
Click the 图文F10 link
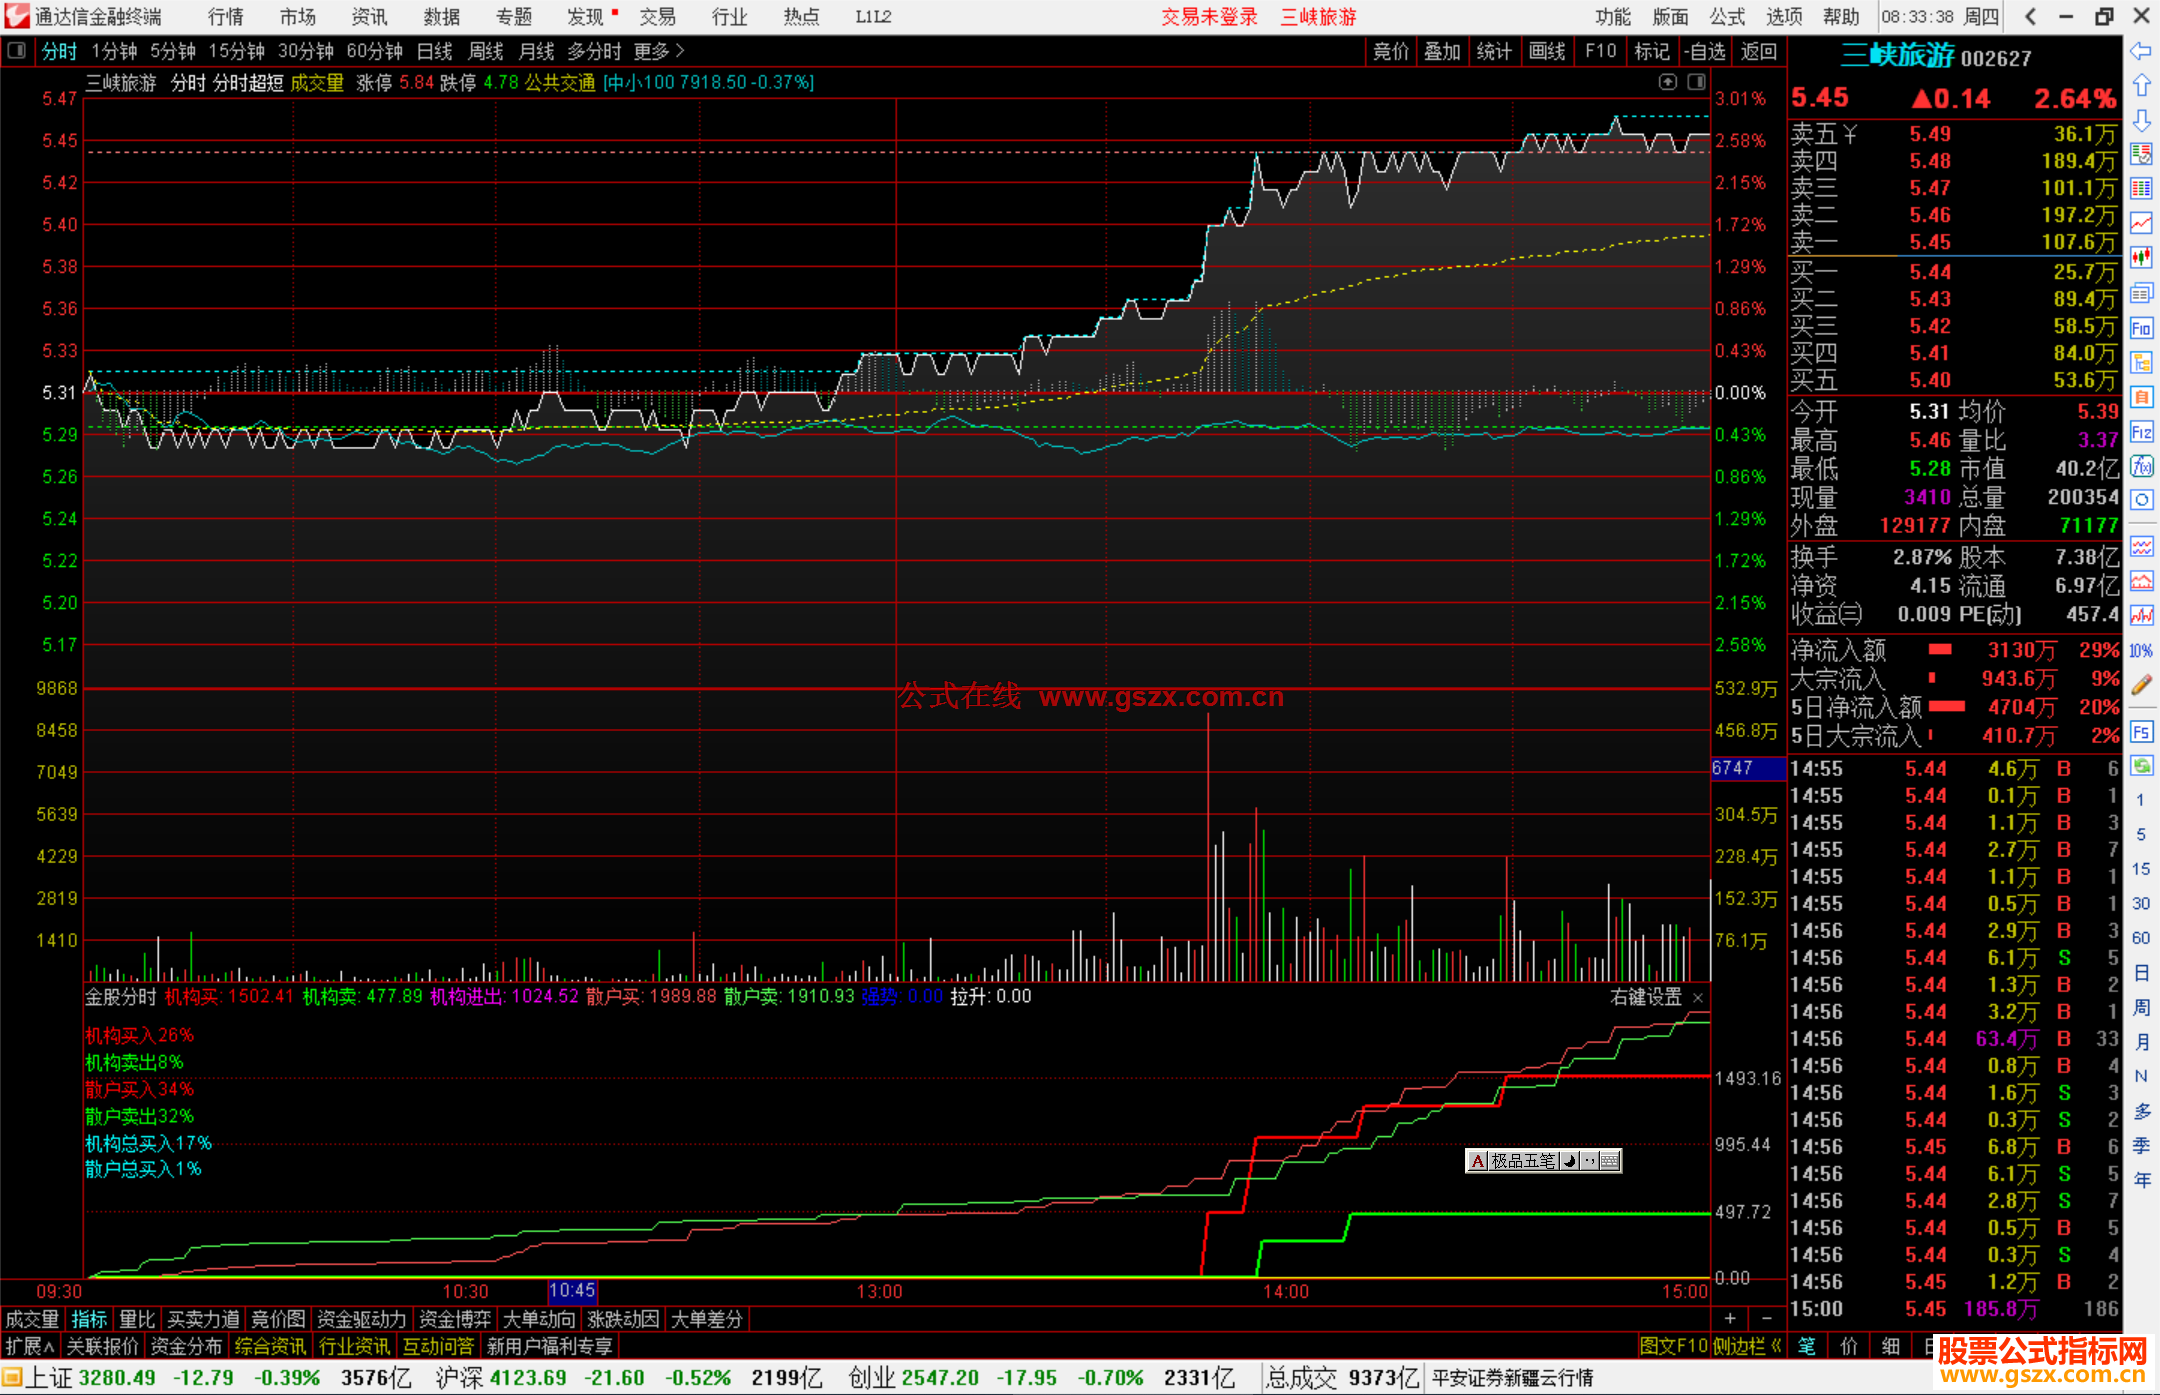(x=1673, y=1346)
